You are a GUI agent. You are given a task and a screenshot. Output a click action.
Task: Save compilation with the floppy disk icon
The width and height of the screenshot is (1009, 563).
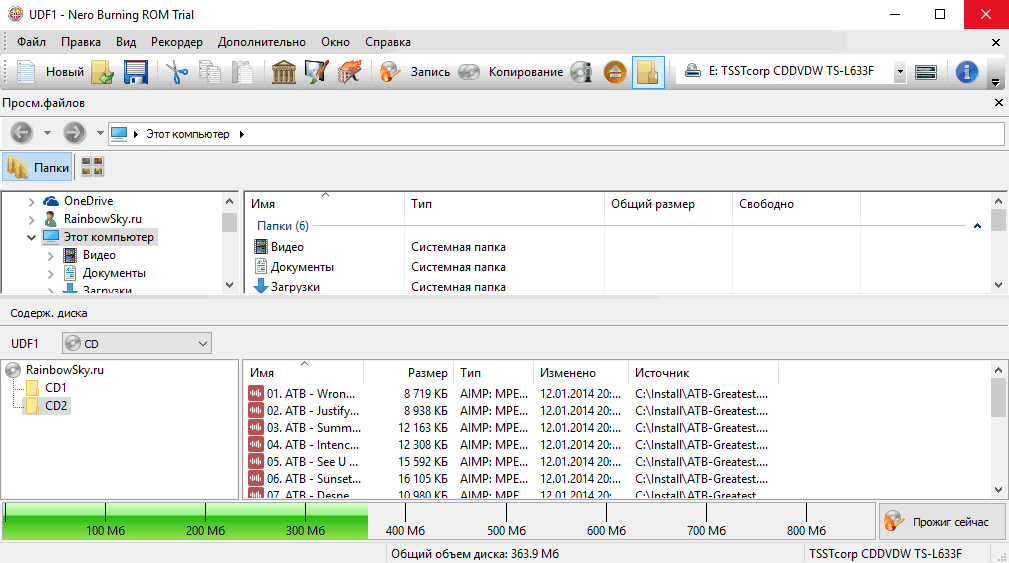[x=135, y=71]
